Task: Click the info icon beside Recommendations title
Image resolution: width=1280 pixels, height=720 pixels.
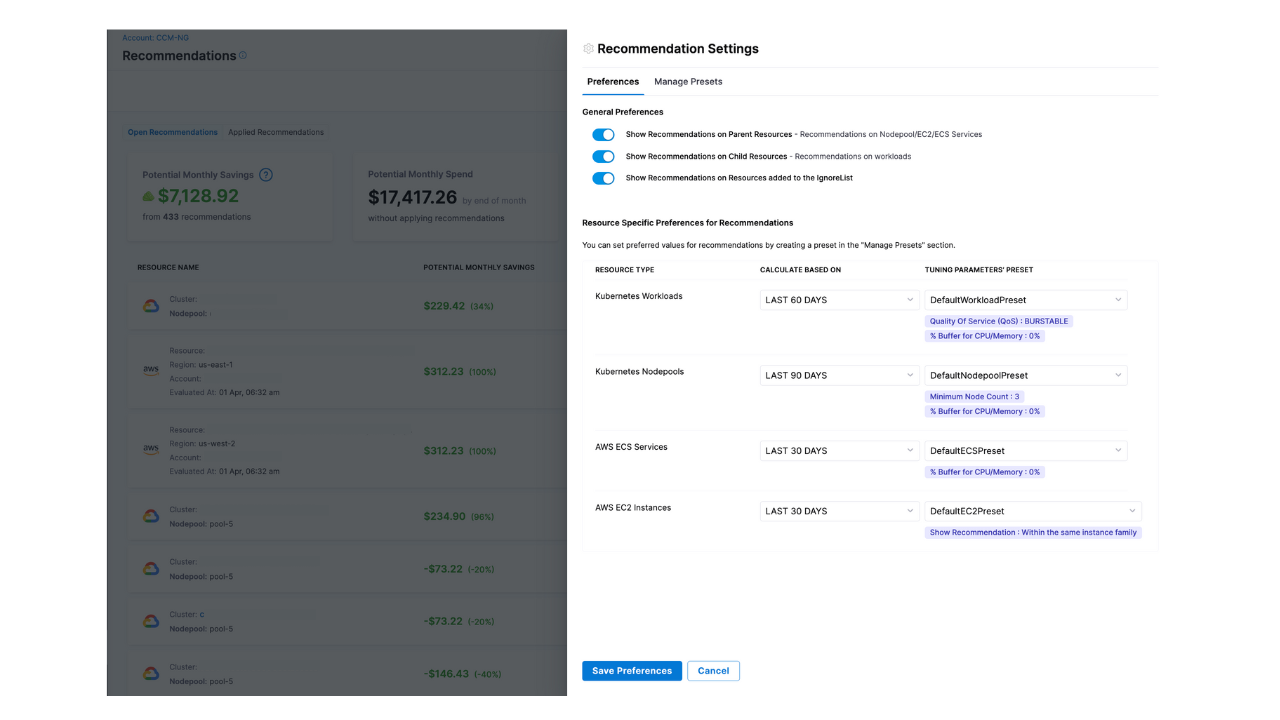Action: point(243,56)
